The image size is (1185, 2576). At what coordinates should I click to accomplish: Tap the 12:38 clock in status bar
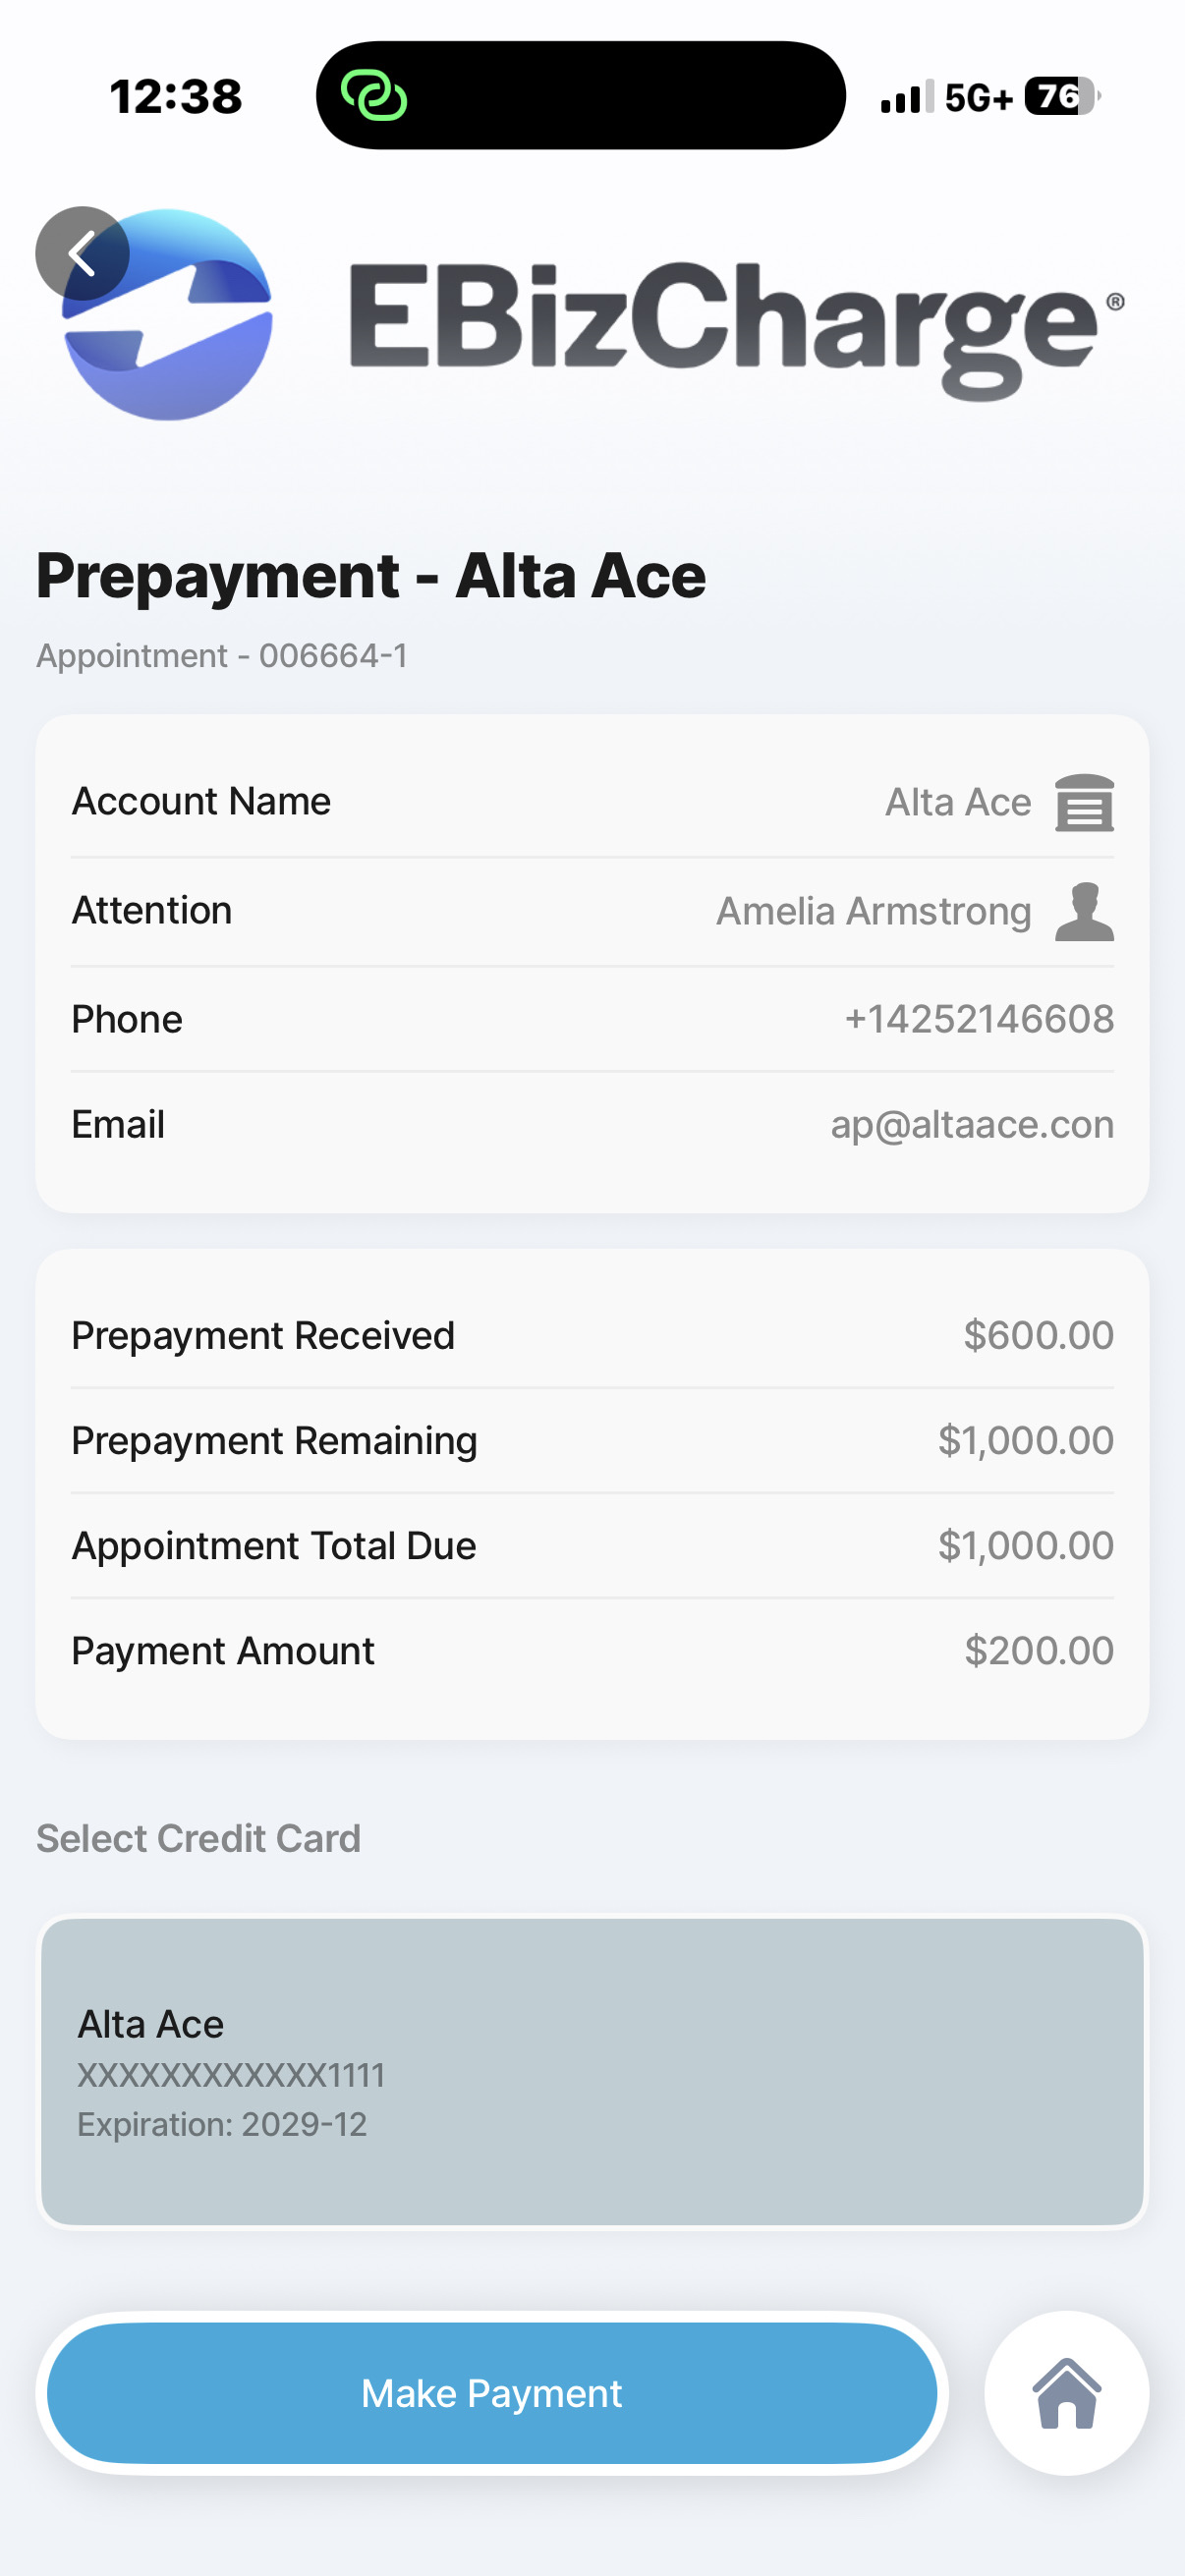(x=176, y=97)
